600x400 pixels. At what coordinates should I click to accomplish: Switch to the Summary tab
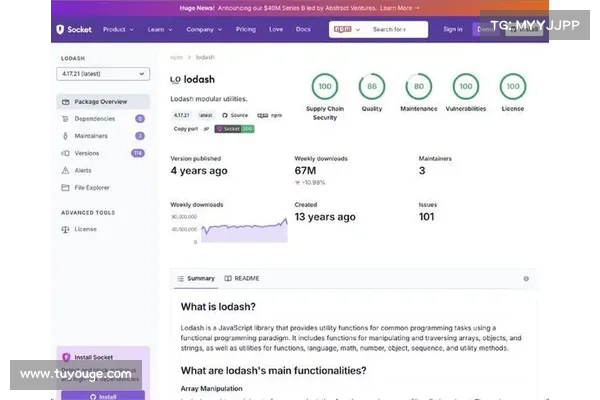pyautogui.click(x=196, y=279)
